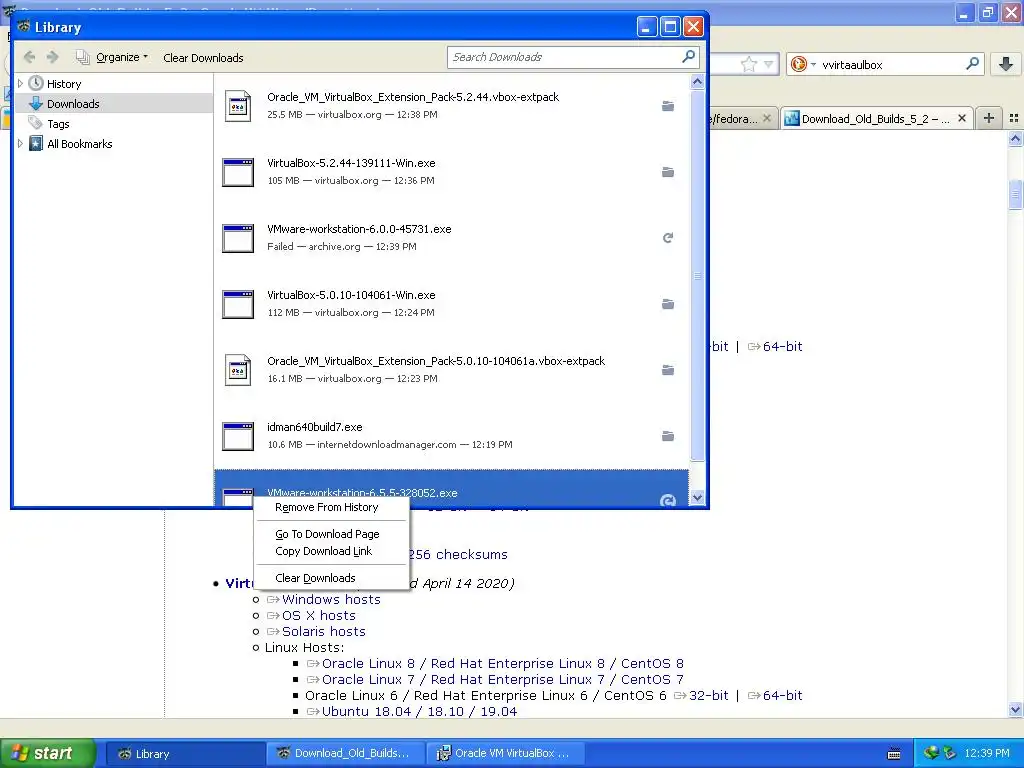Close the fedora browser tab
The width and height of the screenshot is (1024, 768).
coord(767,118)
